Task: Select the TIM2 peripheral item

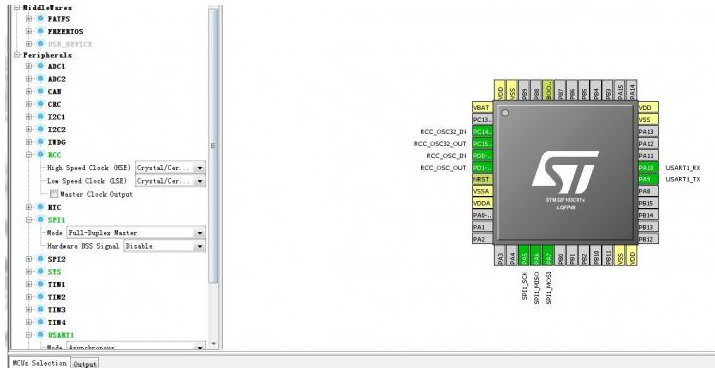Action: click(x=57, y=297)
